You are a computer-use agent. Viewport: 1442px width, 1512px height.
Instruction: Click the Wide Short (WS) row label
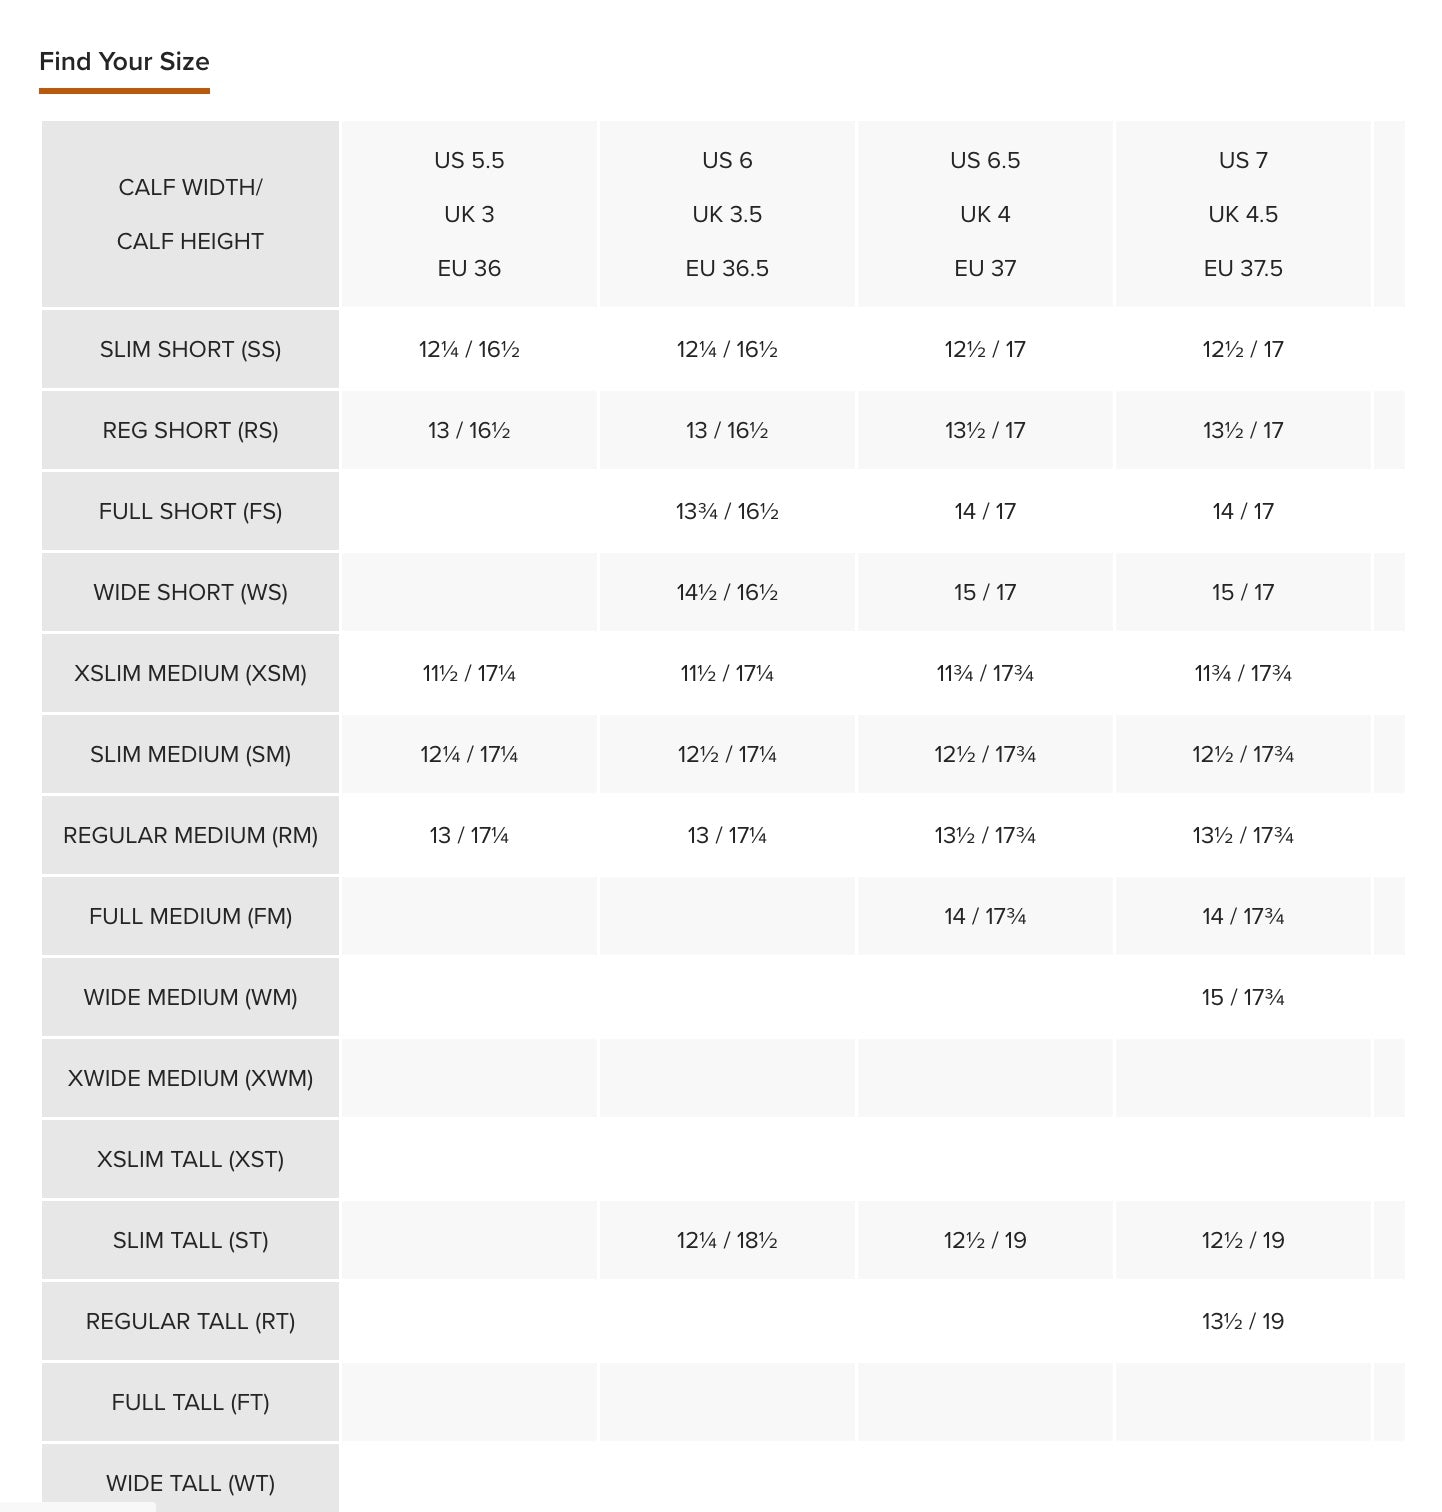tap(190, 592)
